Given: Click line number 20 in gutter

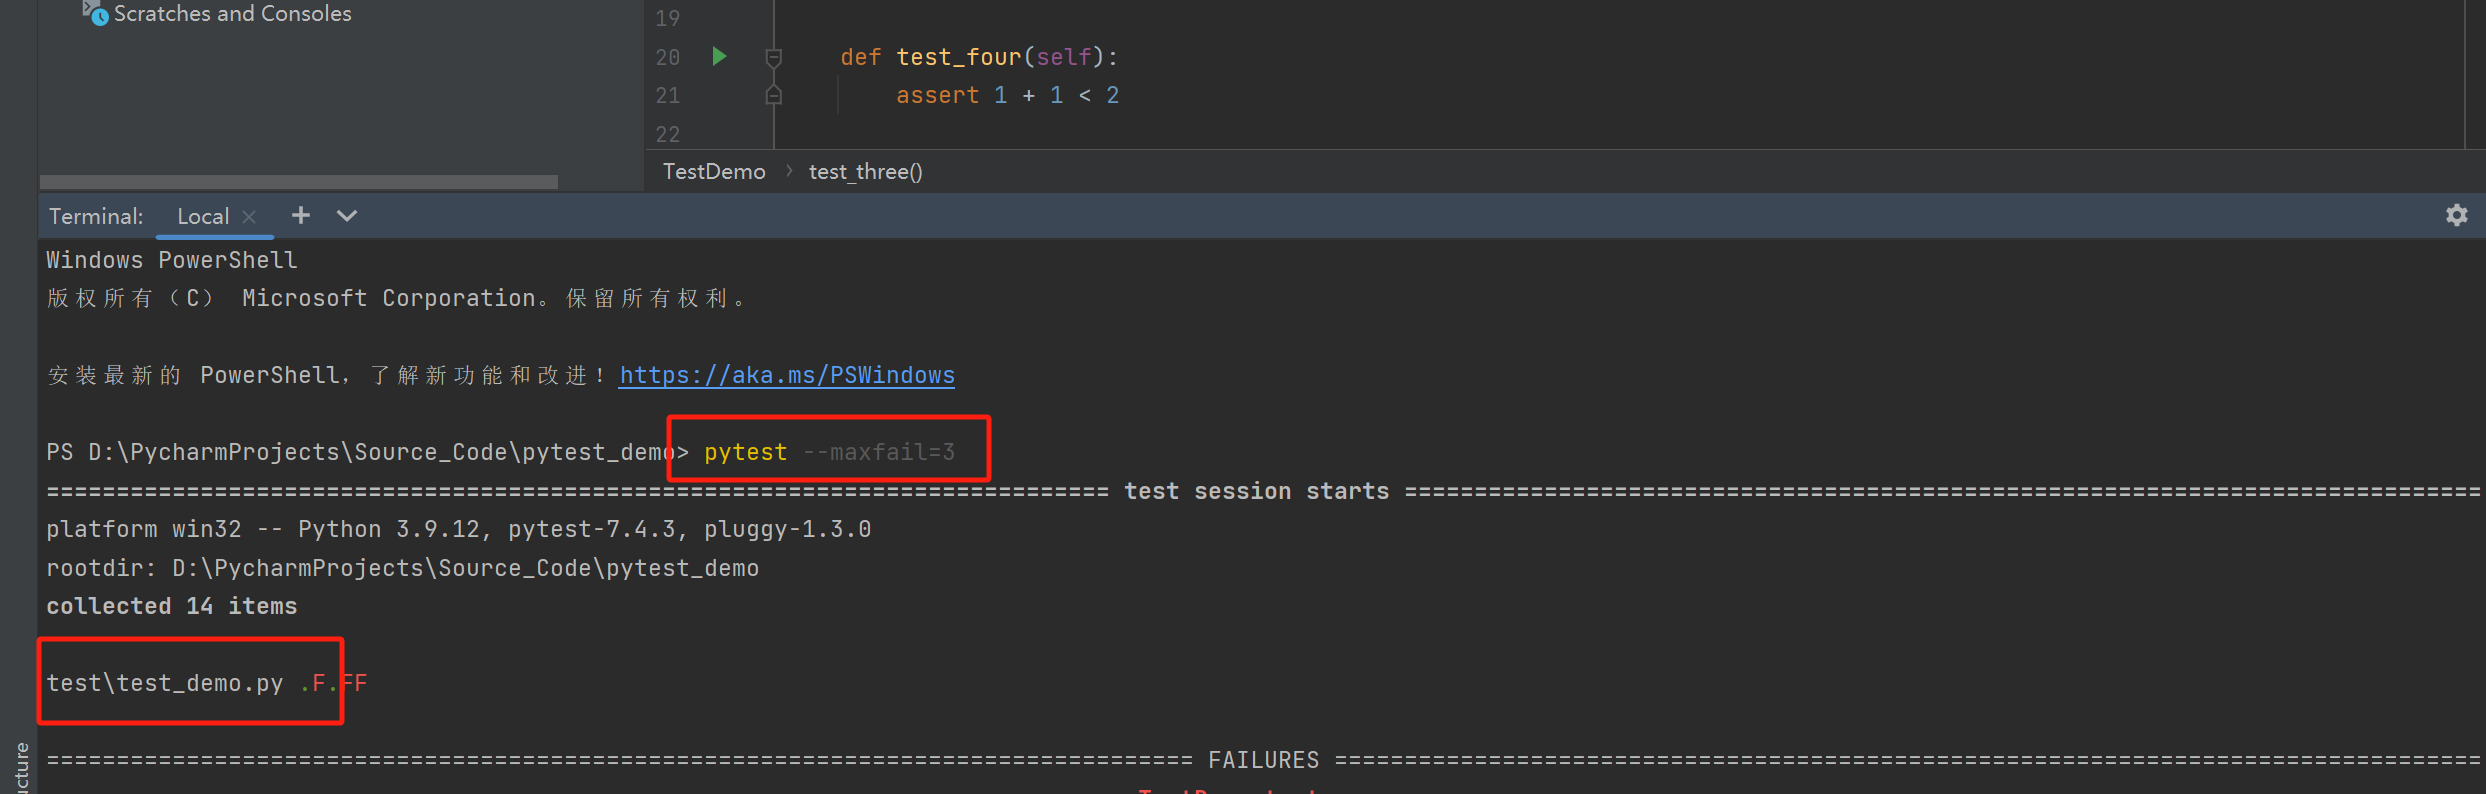Looking at the screenshot, I should 668,57.
